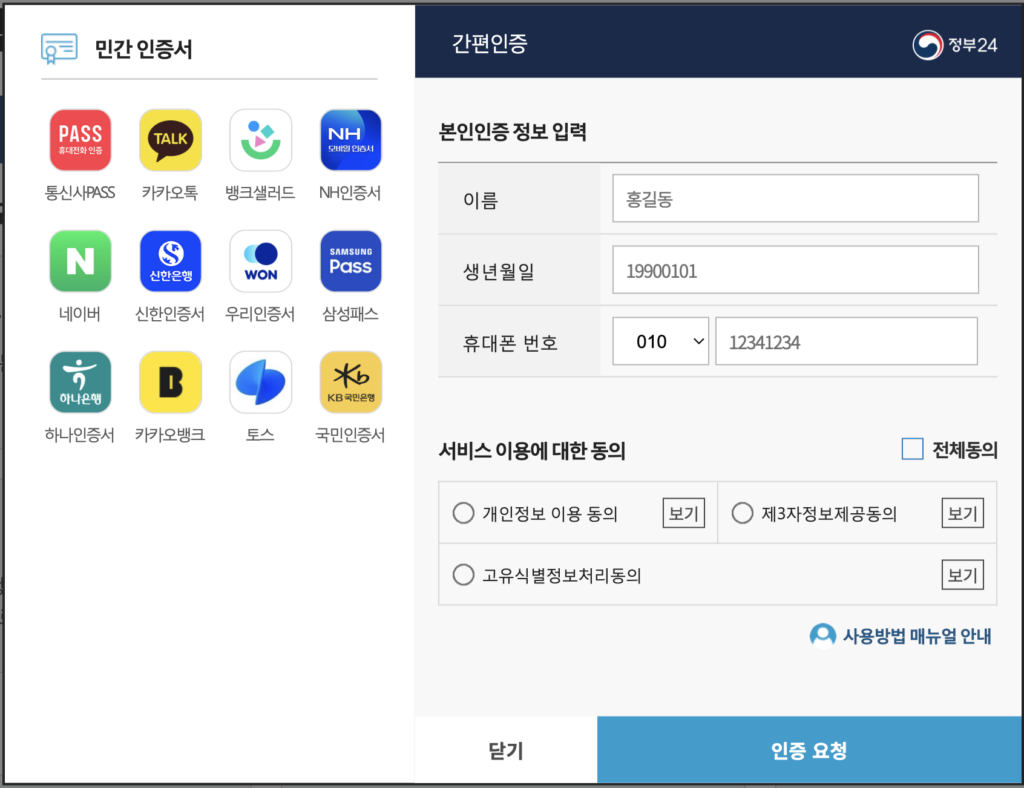This screenshot has height=788, width=1024.
Task: Enable the 제3자정보제공동의 radio button
Action: click(x=742, y=513)
